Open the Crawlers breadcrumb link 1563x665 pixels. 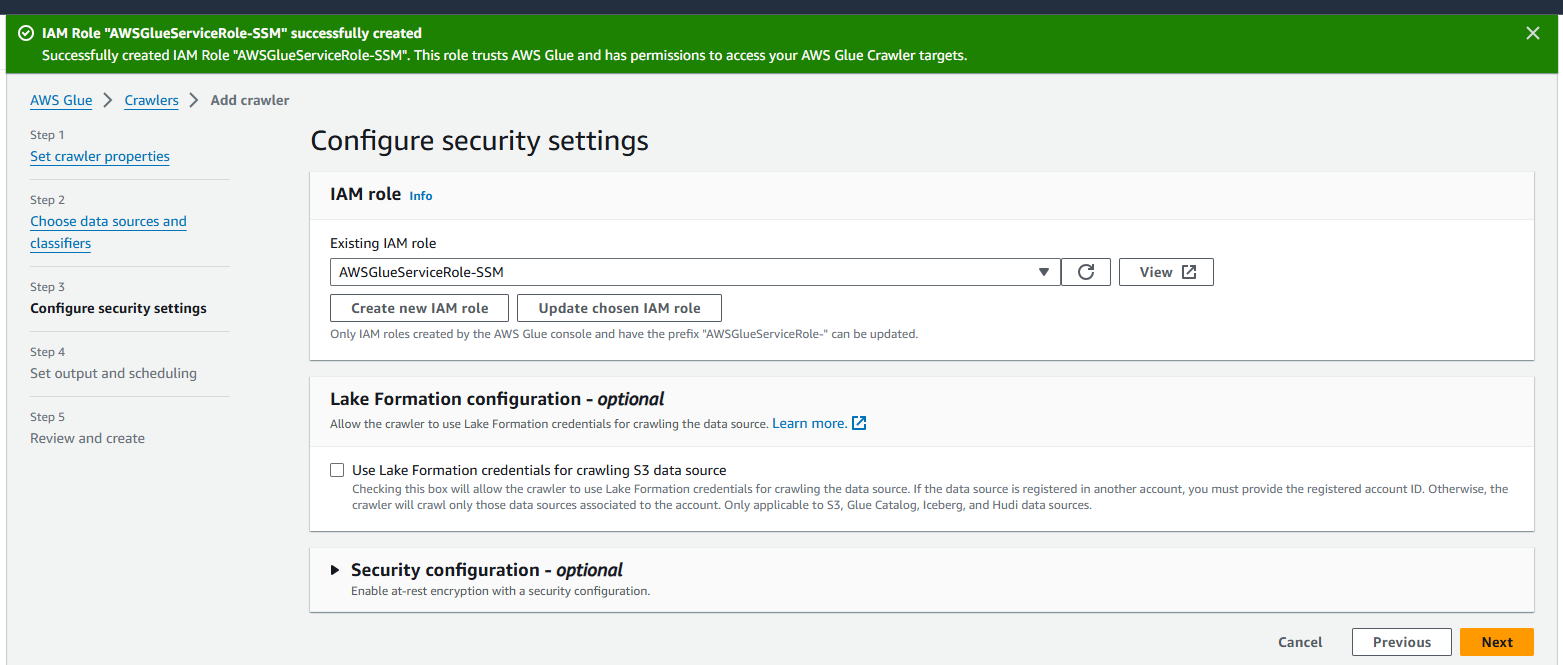coord(151,100)
